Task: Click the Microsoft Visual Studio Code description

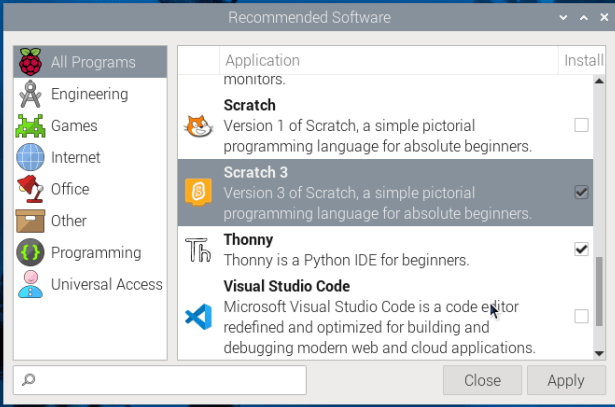Action: click(379, 327)
